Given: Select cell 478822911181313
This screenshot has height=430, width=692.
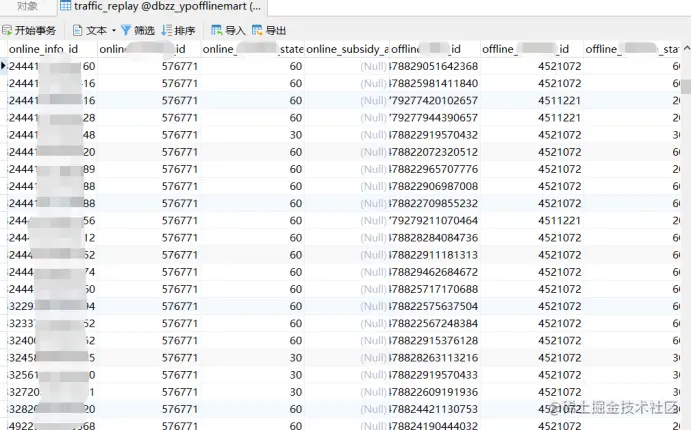Looking at the screenshot, I should tap(434, 255).
